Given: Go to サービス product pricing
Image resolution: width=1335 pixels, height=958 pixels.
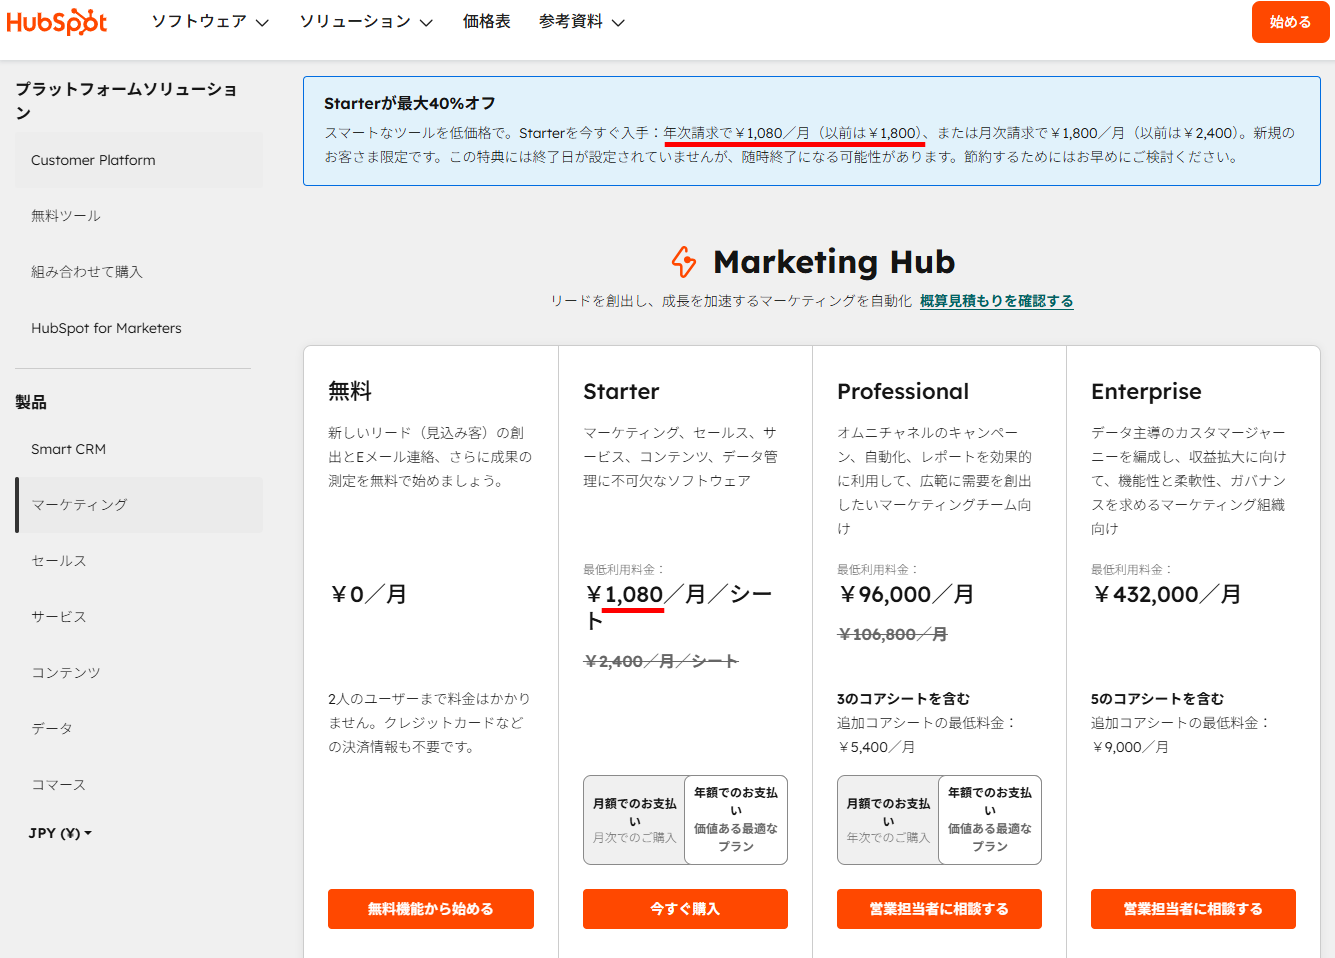Looking at the screenshot, I should pos(139,617).
